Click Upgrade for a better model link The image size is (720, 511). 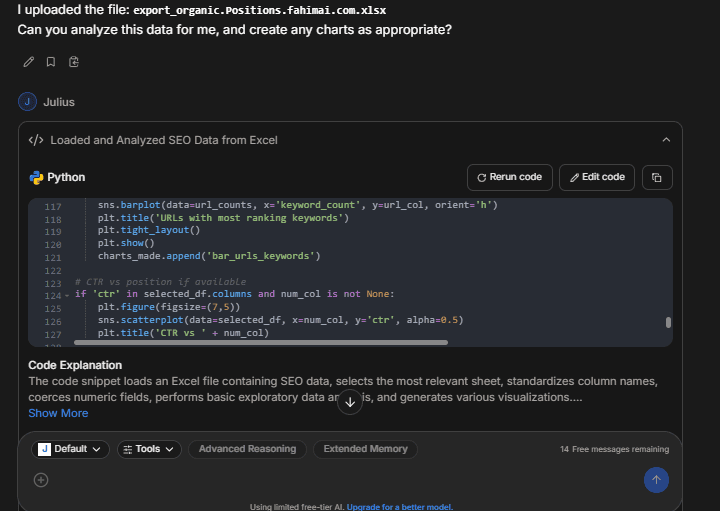pyautogui.click(x=399, y=507)
